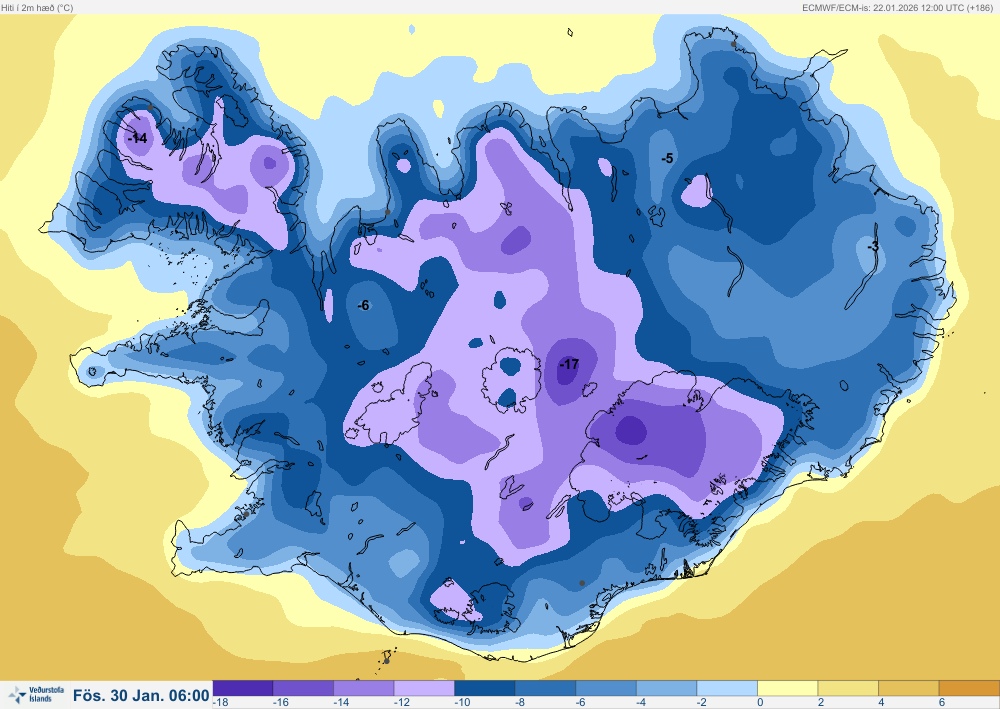Click the legend value '-2'
1000x709 pixels.
[x=703, y=703]
